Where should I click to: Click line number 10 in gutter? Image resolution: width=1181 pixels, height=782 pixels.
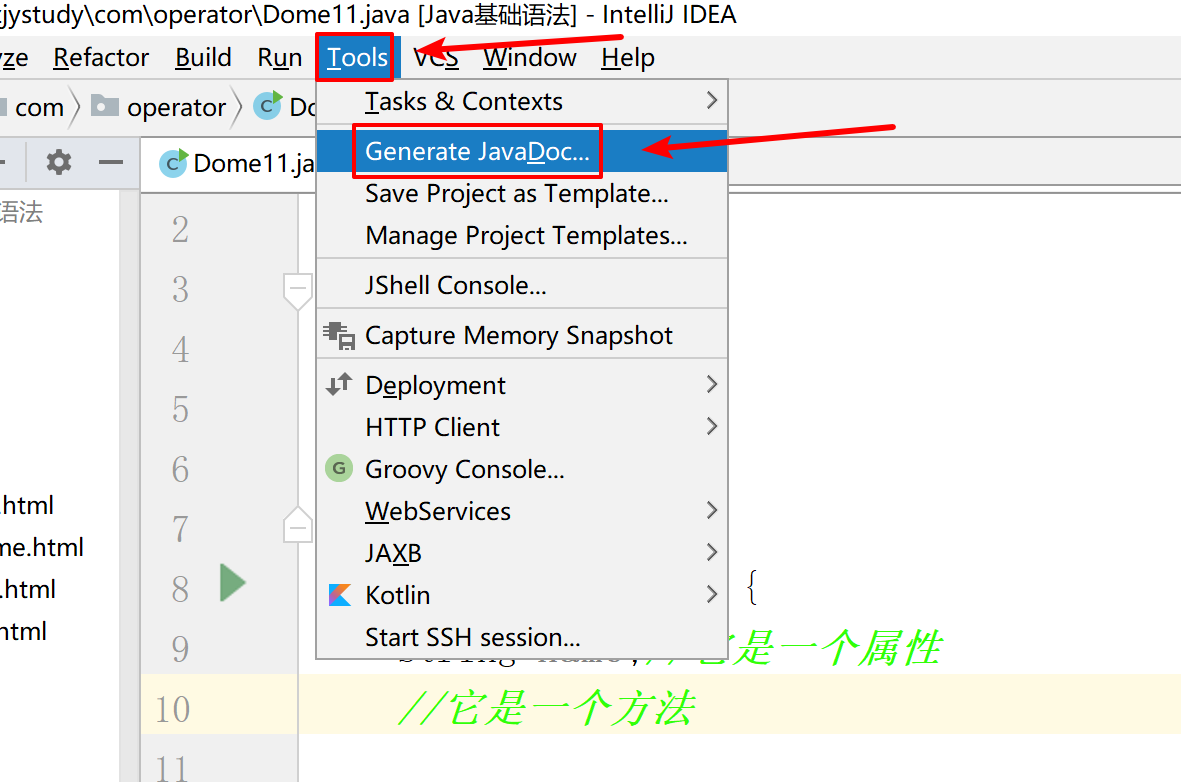click(172, 709)
